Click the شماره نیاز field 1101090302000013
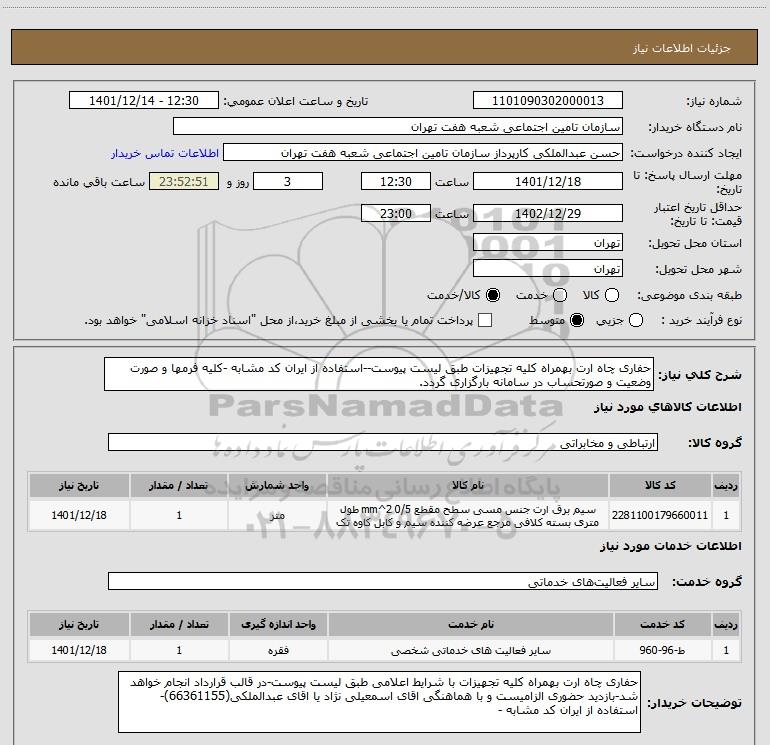 point(548,101)
